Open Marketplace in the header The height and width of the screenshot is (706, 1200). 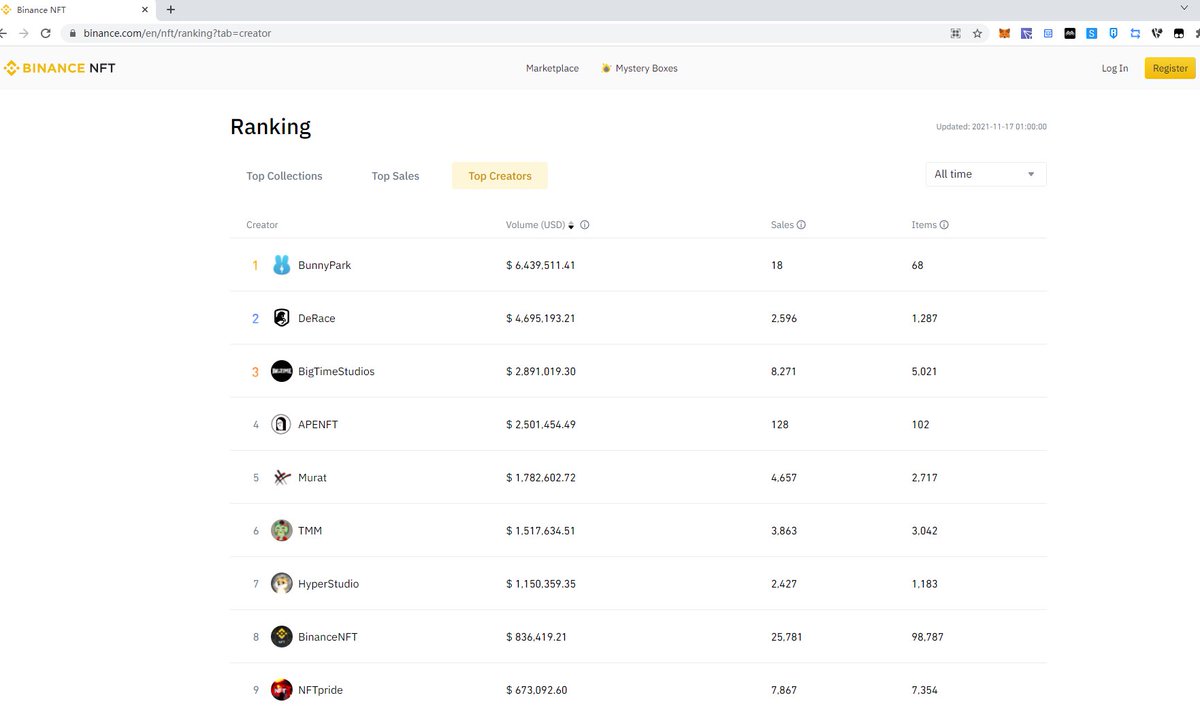552,68
